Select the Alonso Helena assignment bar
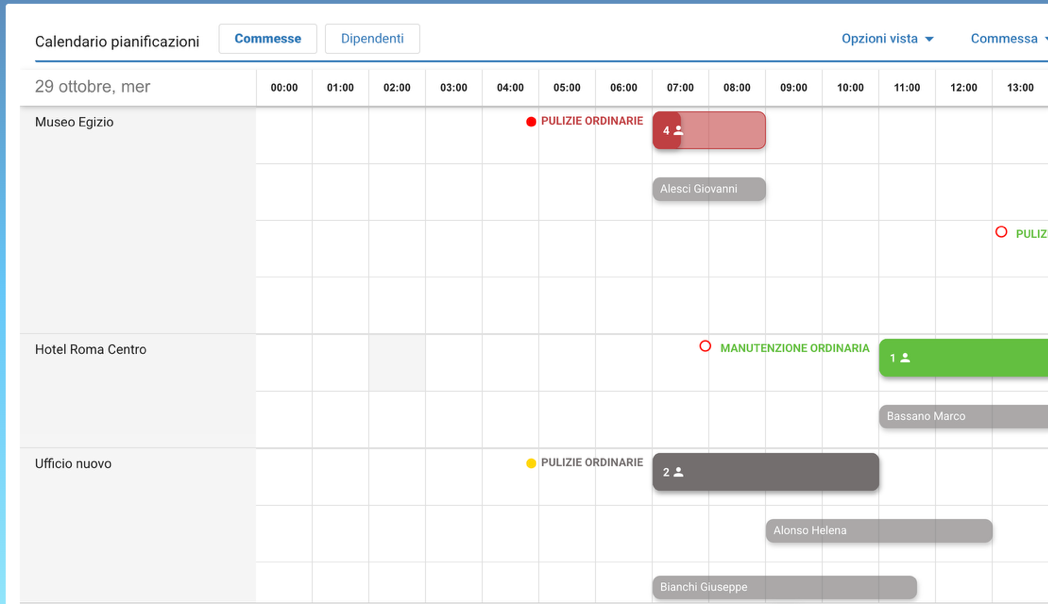 point(878,531)
